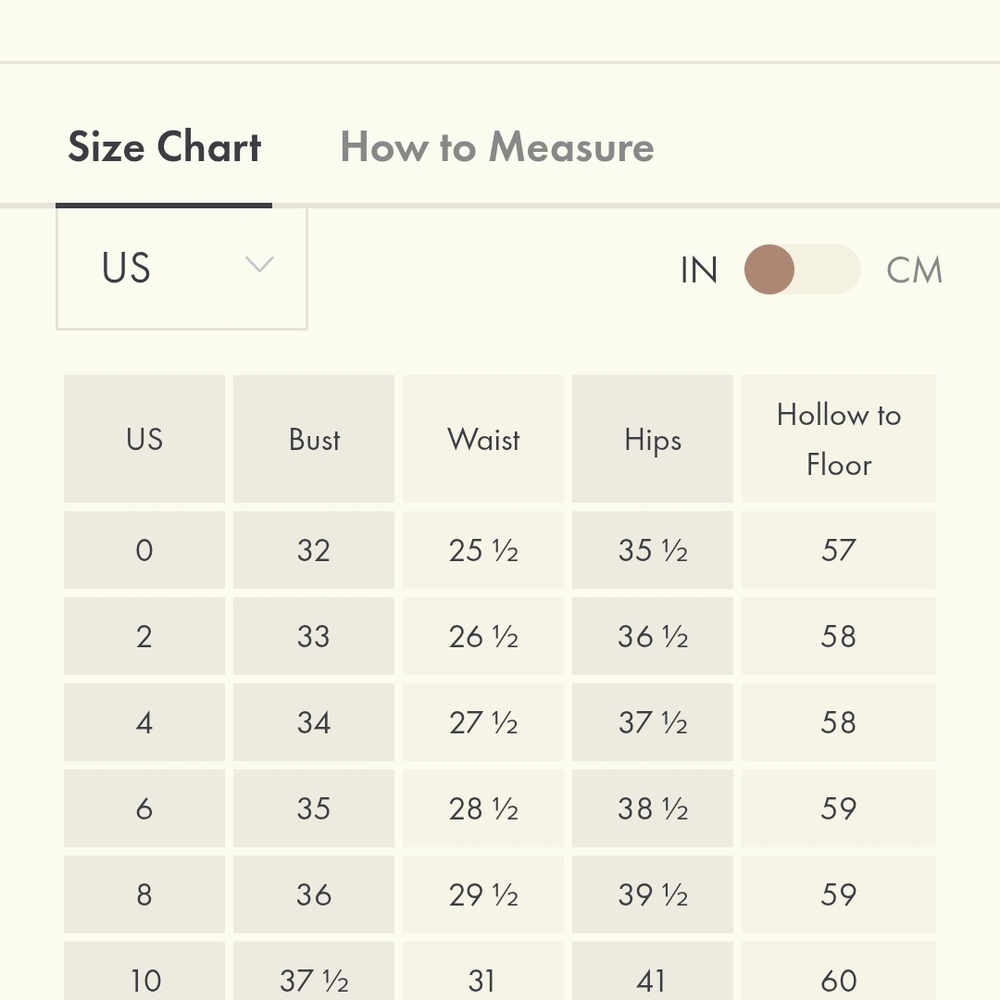Click the dropdown chevron beside US
Screen dimensions: 1000x1000
[x=259, y=265]
